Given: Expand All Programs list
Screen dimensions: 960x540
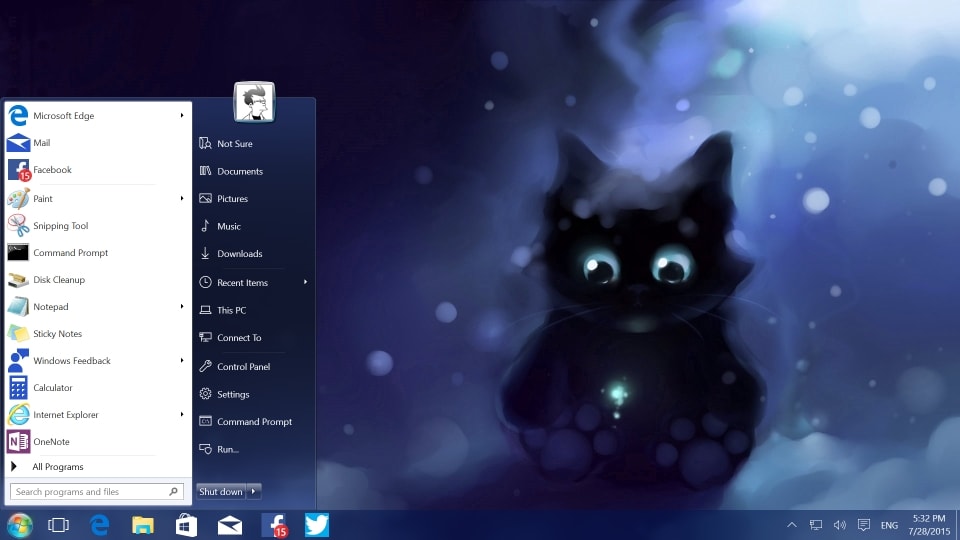Looking at the screenshot, I should coord(57,467).
